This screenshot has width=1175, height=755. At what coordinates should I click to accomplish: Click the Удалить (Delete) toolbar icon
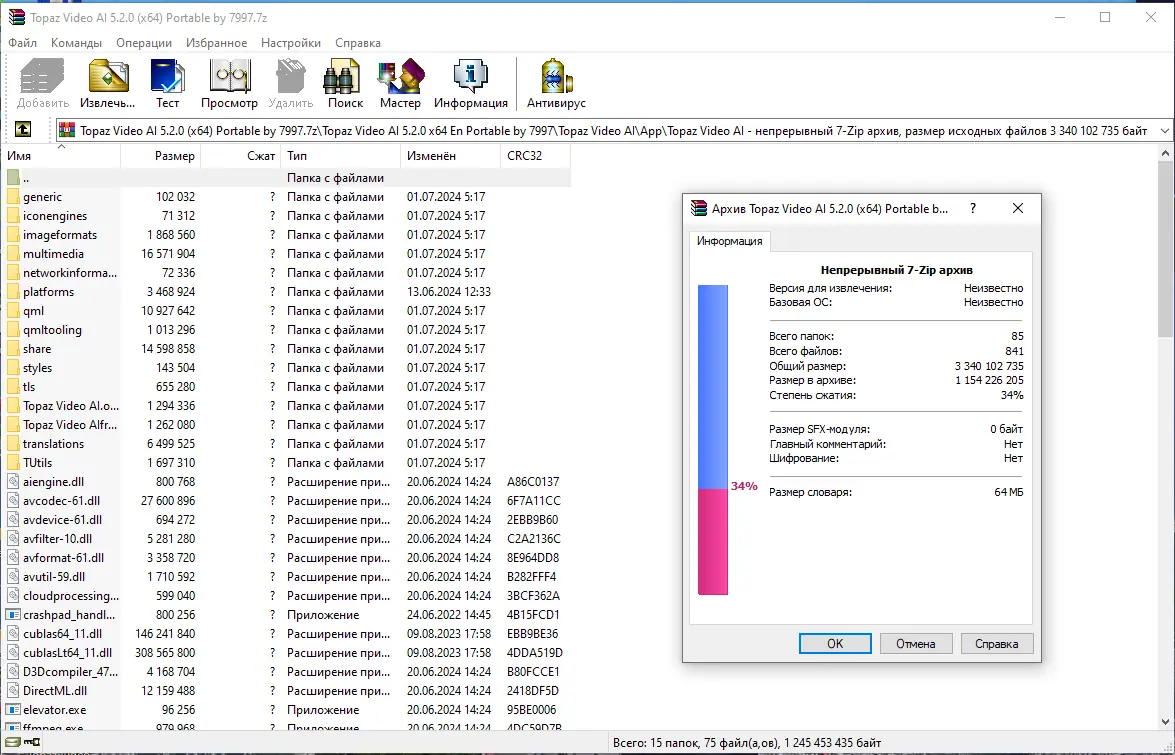click(290, 82)
